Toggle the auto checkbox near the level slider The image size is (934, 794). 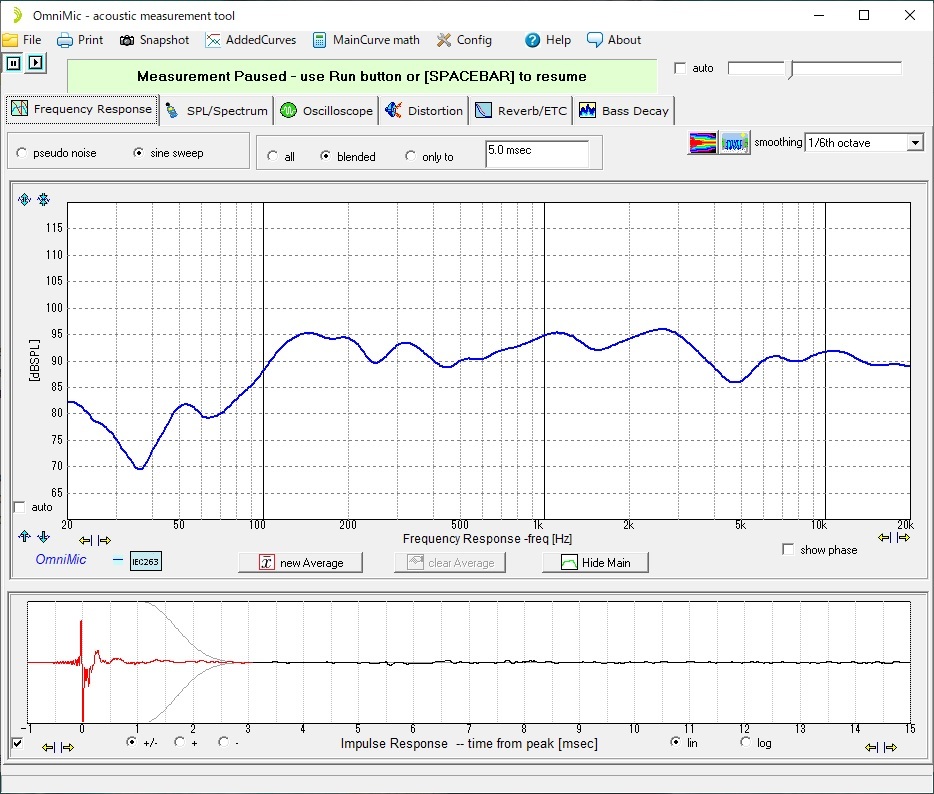[x=680, y=68]
